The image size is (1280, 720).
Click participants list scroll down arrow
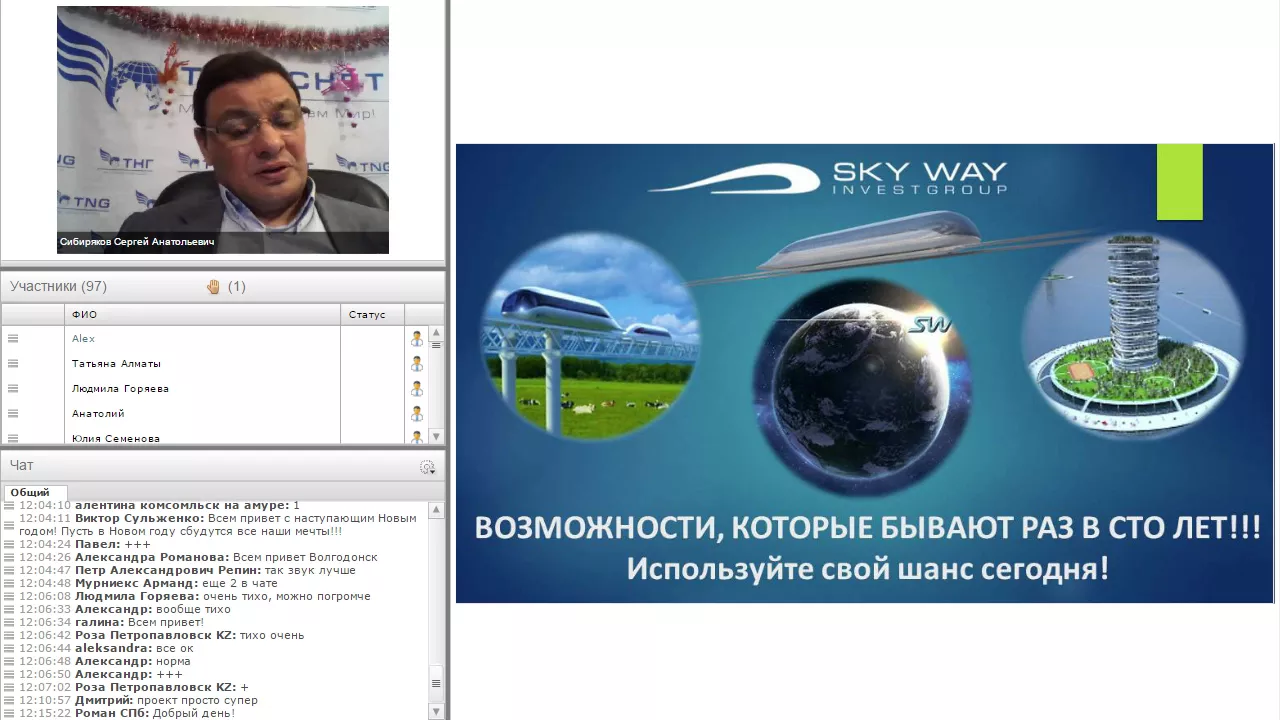pyautogui.click(x=436, y=436)
